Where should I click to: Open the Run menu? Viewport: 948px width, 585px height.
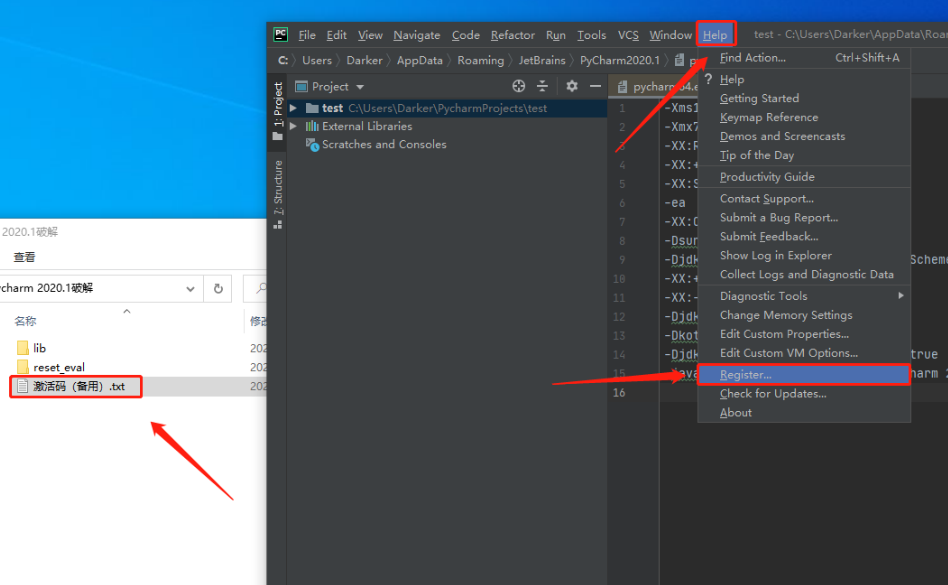click(556, 35)
